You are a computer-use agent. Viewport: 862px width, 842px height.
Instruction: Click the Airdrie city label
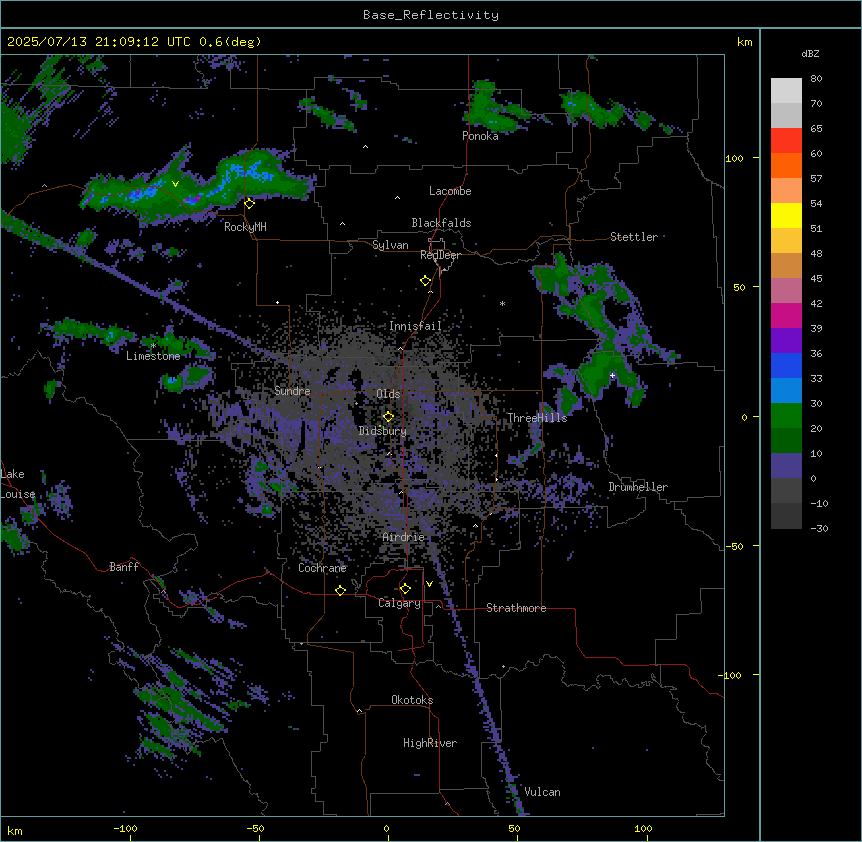[404, 537]
